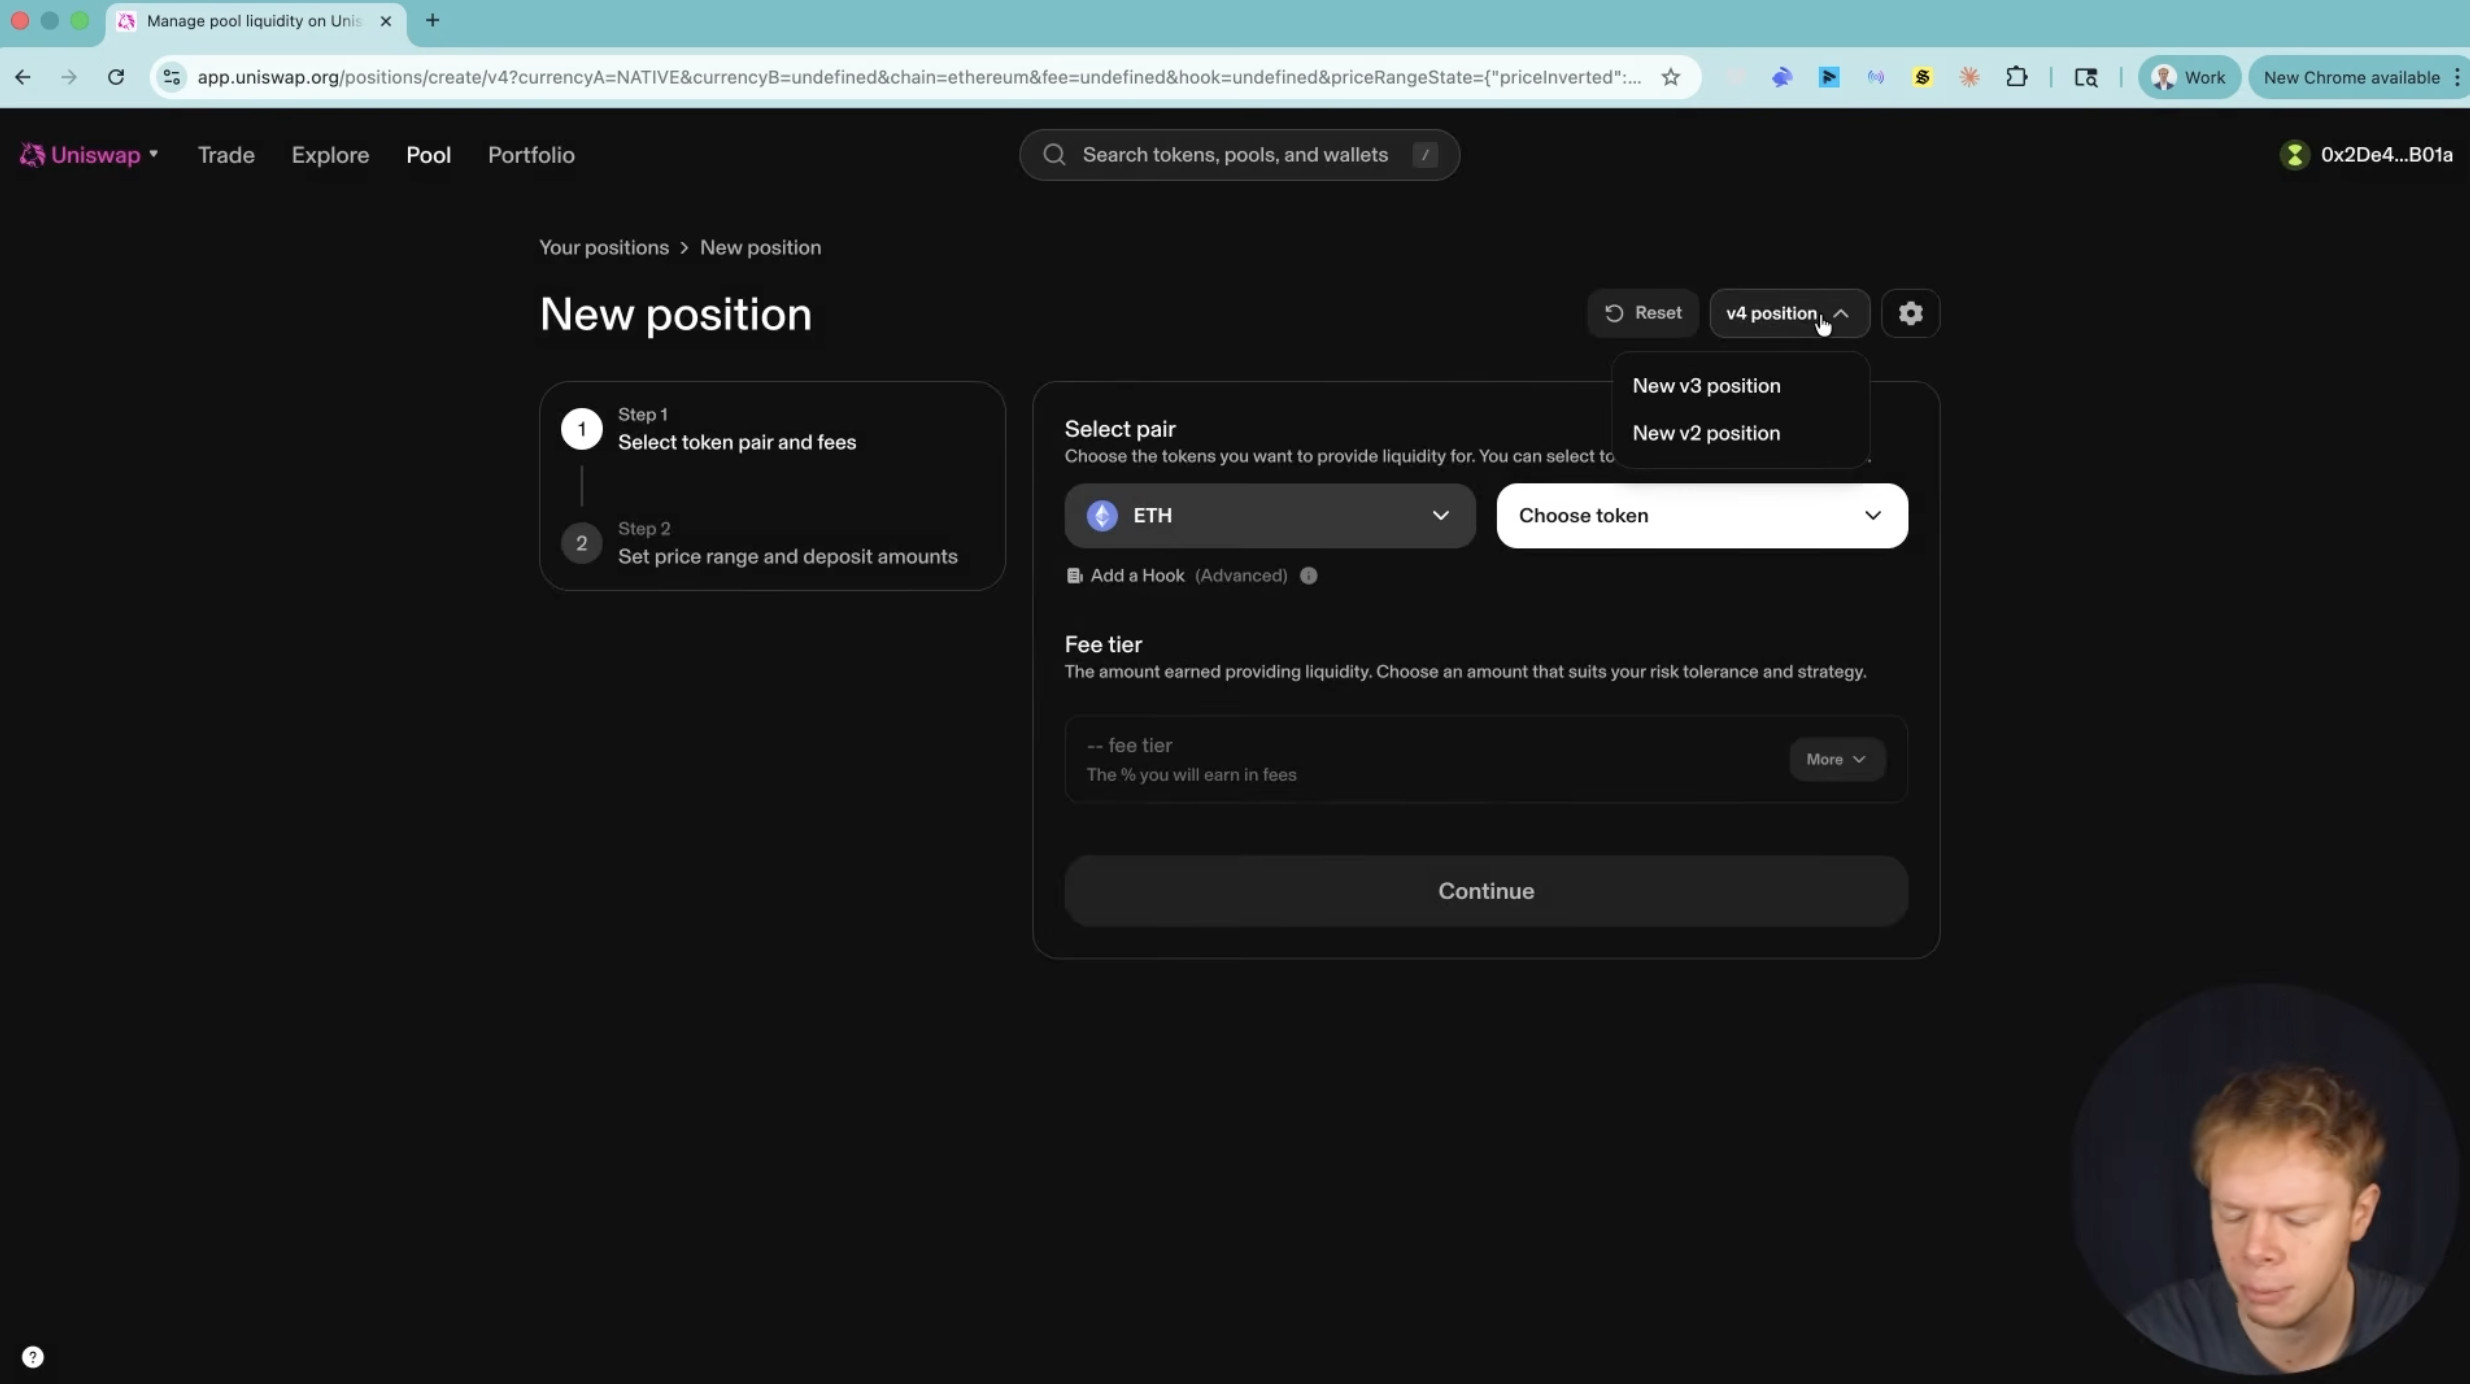Viewport: 2470px width, 1384px height.
Task: Click the blue square extension icon
Action: pos(1829,77)
